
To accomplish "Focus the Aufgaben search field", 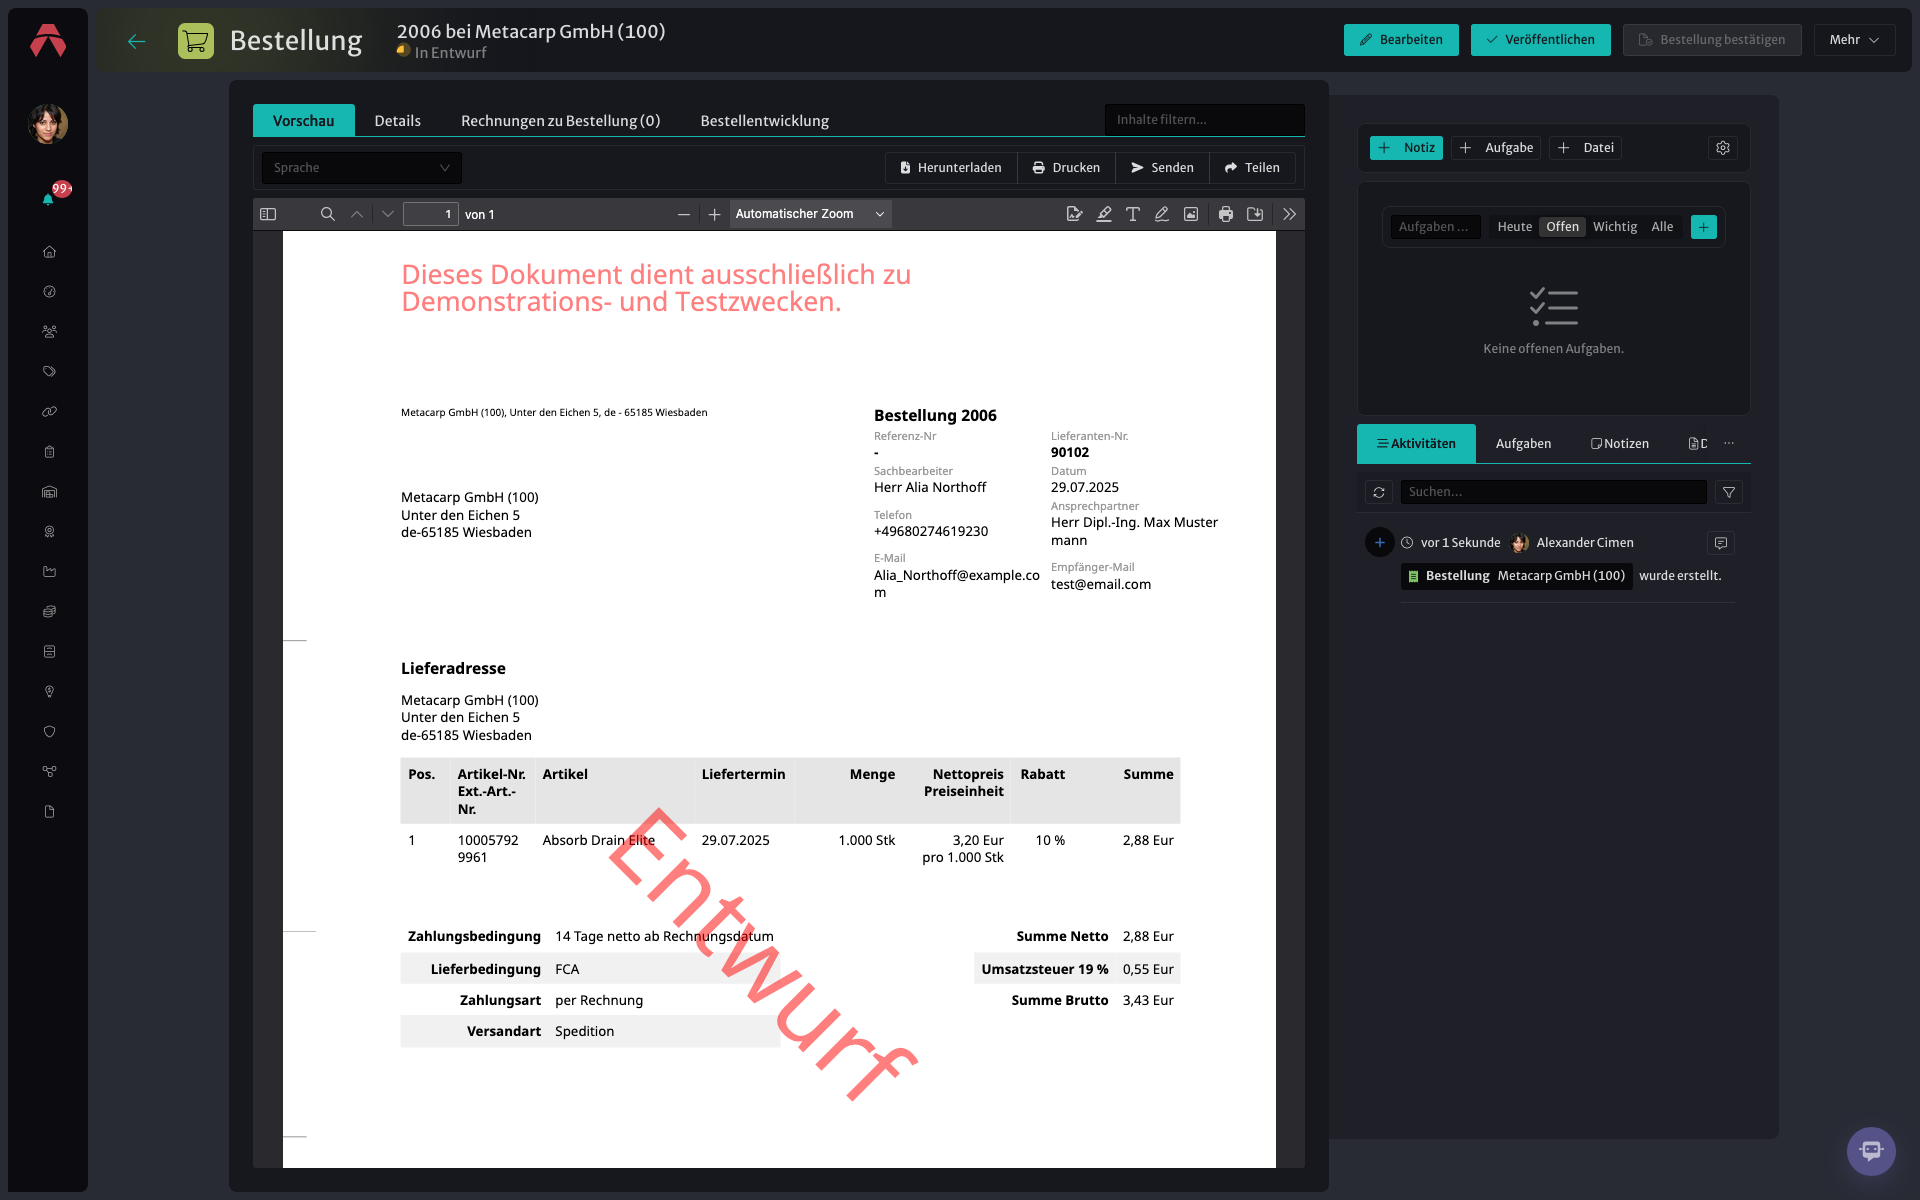I will point(1435,227).
